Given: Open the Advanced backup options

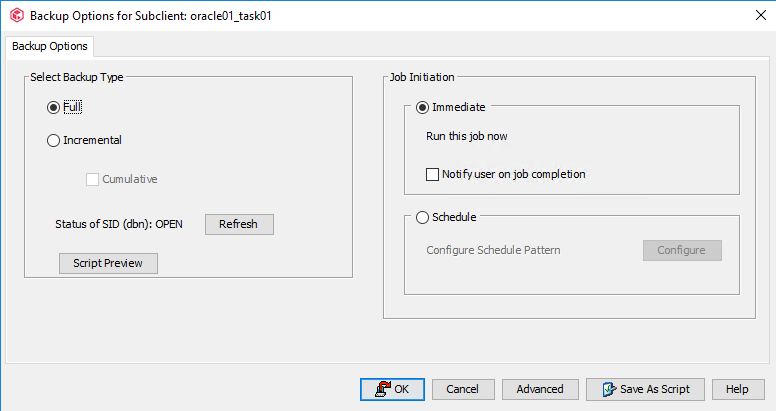Looking at the screenshot, I should click(540, 389).
